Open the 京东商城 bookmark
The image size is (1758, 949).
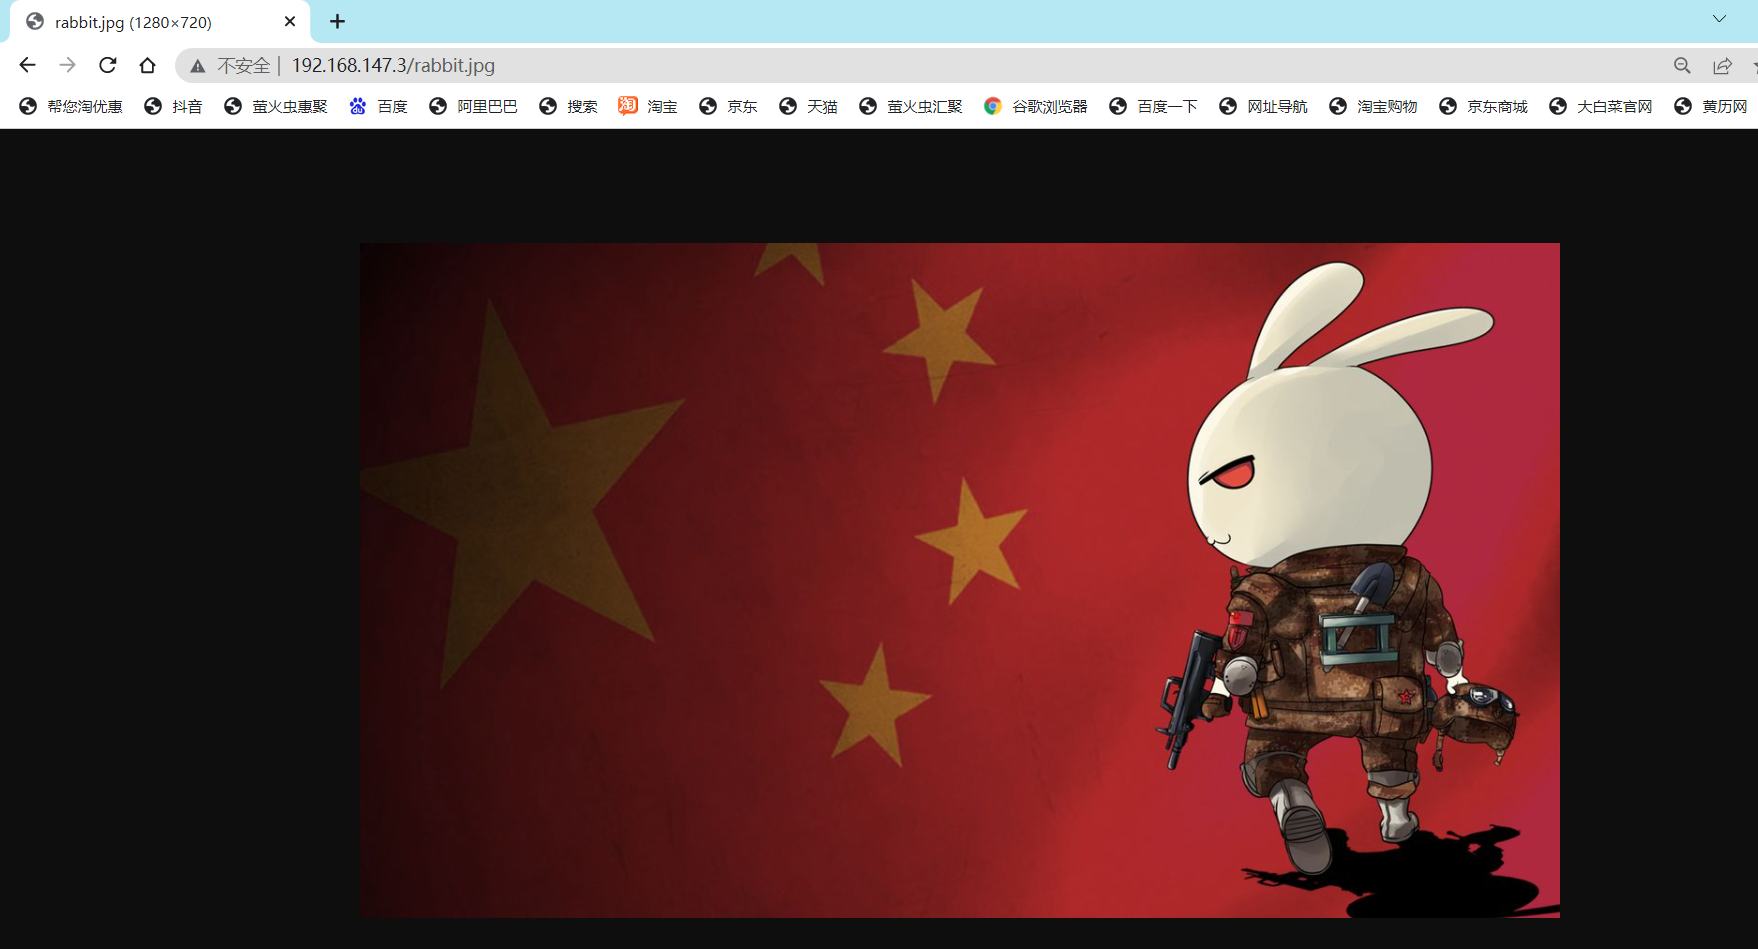pos(1483,106)
